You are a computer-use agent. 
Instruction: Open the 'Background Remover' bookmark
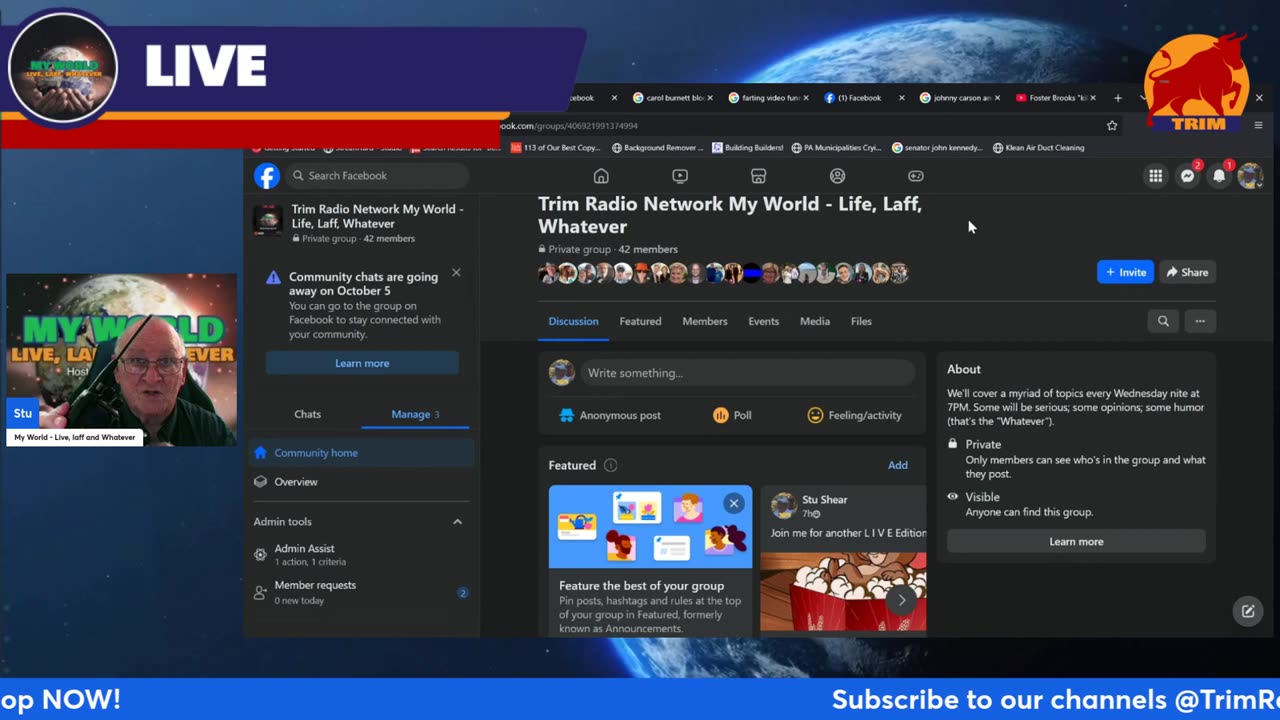pyautogui.click(x=656, y=148)
